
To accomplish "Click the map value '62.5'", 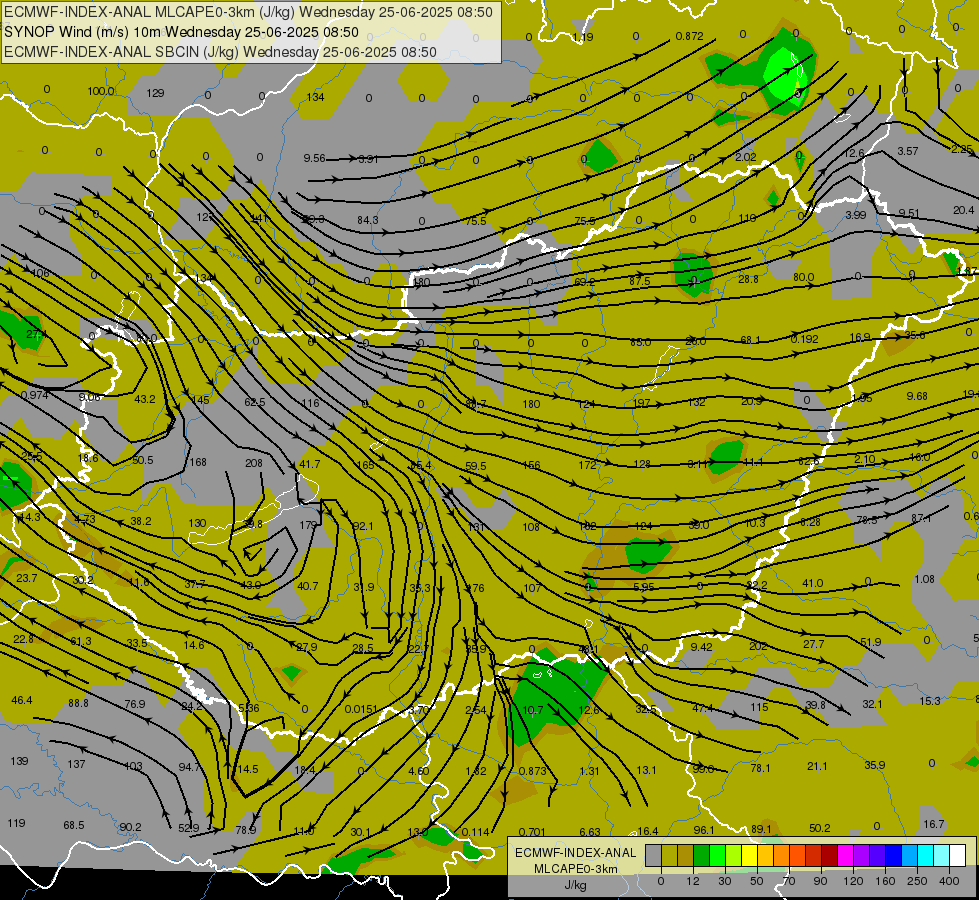I will point(254,402).
